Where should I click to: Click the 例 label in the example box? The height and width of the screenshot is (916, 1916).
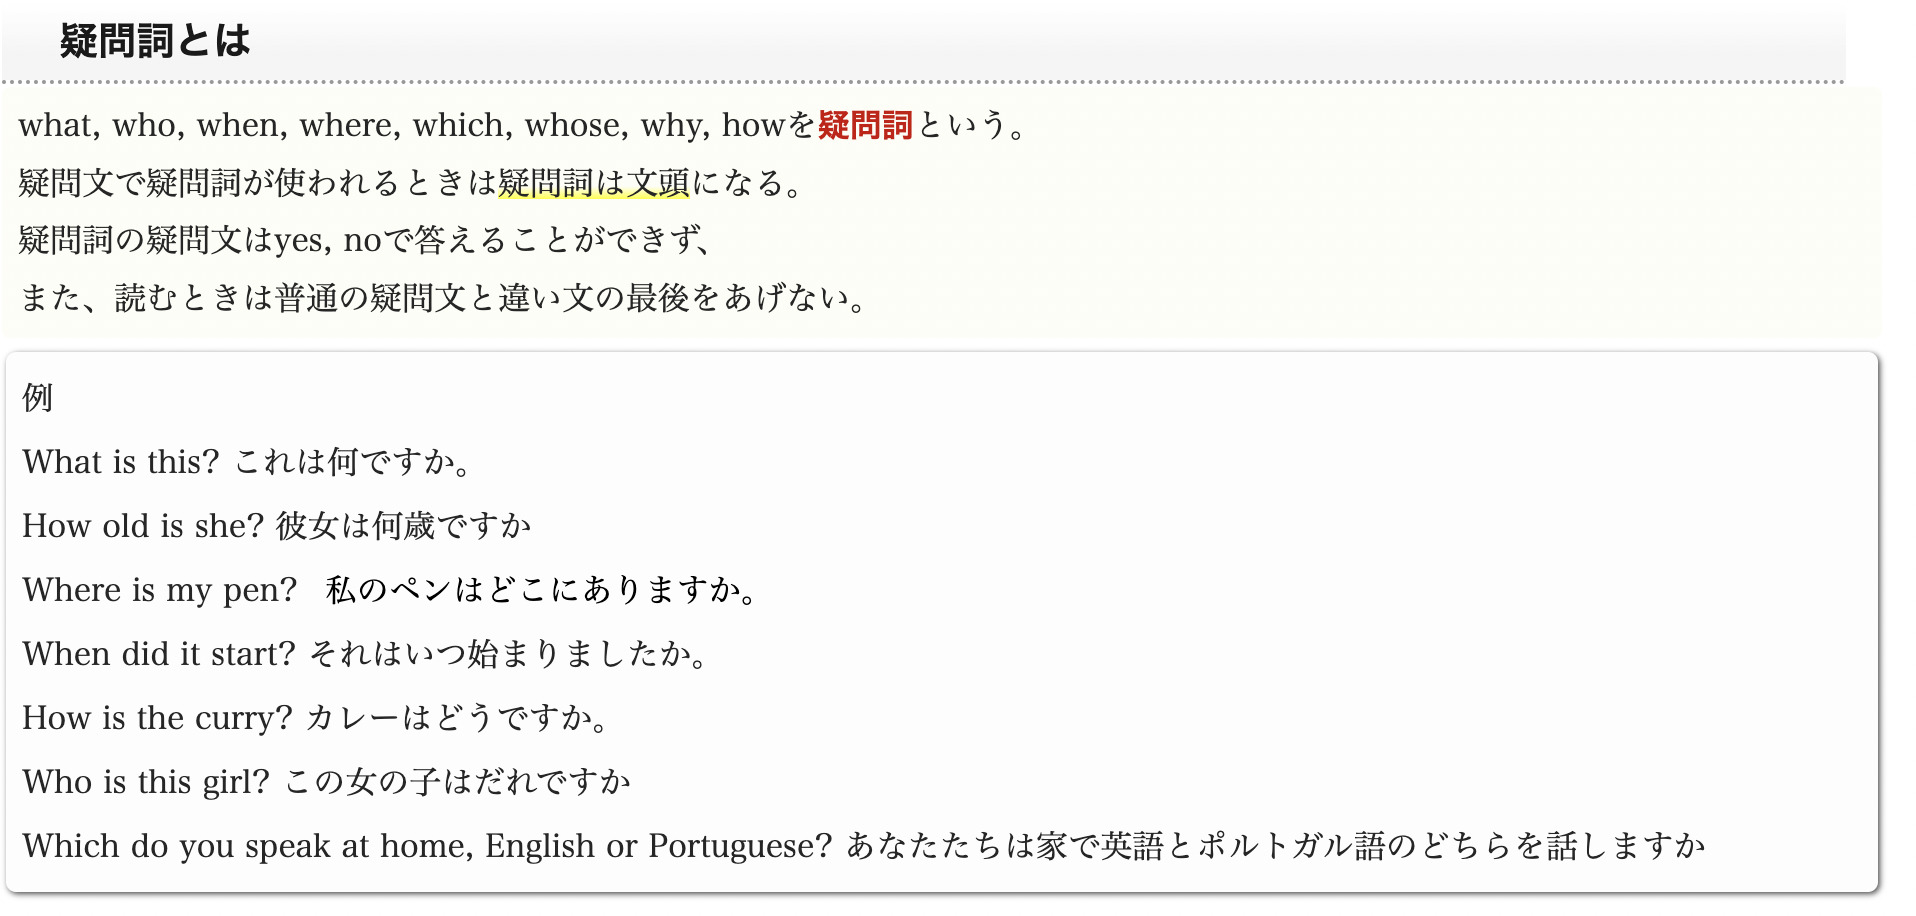point(38,397)
